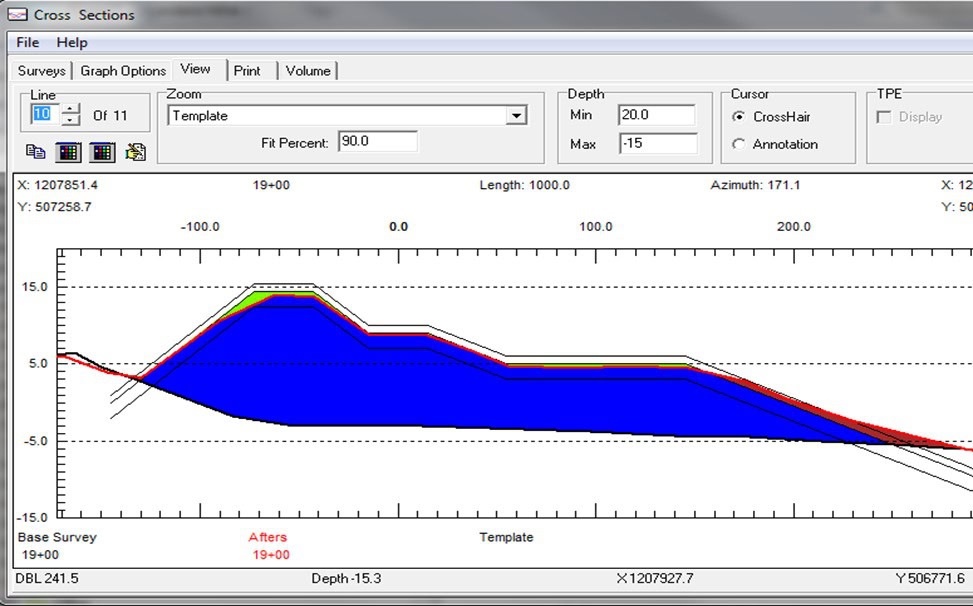Increase Line number with up arrow

coord(71,109)
